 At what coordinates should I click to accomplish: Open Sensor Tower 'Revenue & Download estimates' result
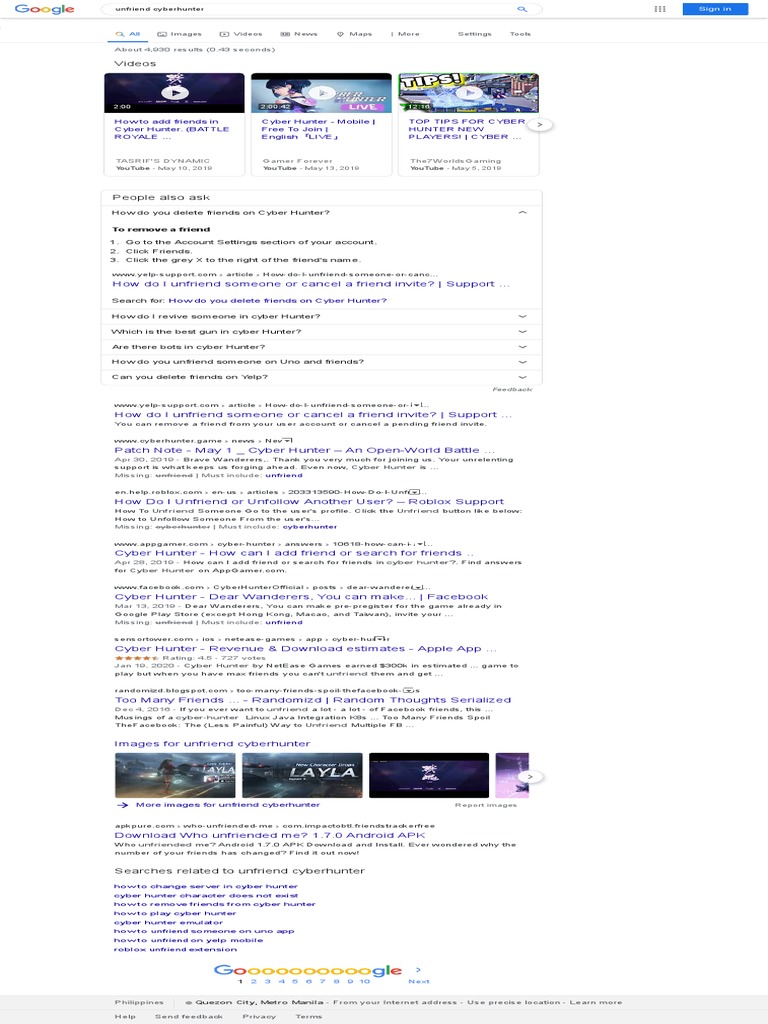coord(306,648)
